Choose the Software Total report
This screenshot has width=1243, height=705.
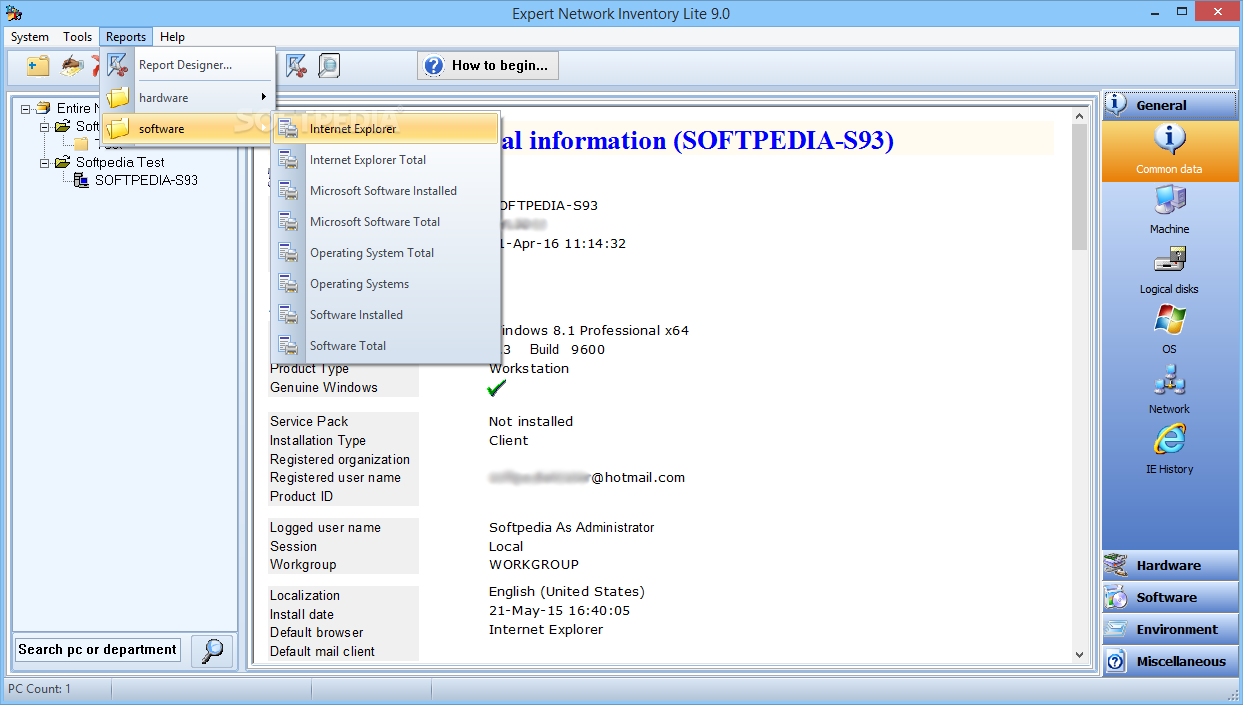tap(386, 346)
